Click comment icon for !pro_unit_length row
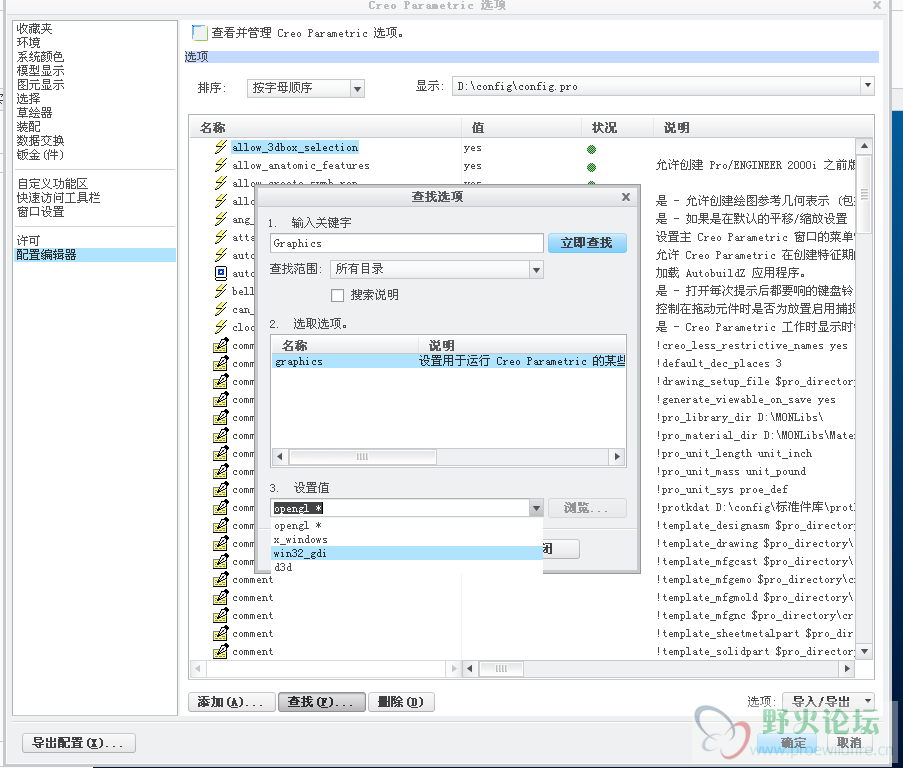The width and height of the screenshot is (903, 768). tap(221, 453)
